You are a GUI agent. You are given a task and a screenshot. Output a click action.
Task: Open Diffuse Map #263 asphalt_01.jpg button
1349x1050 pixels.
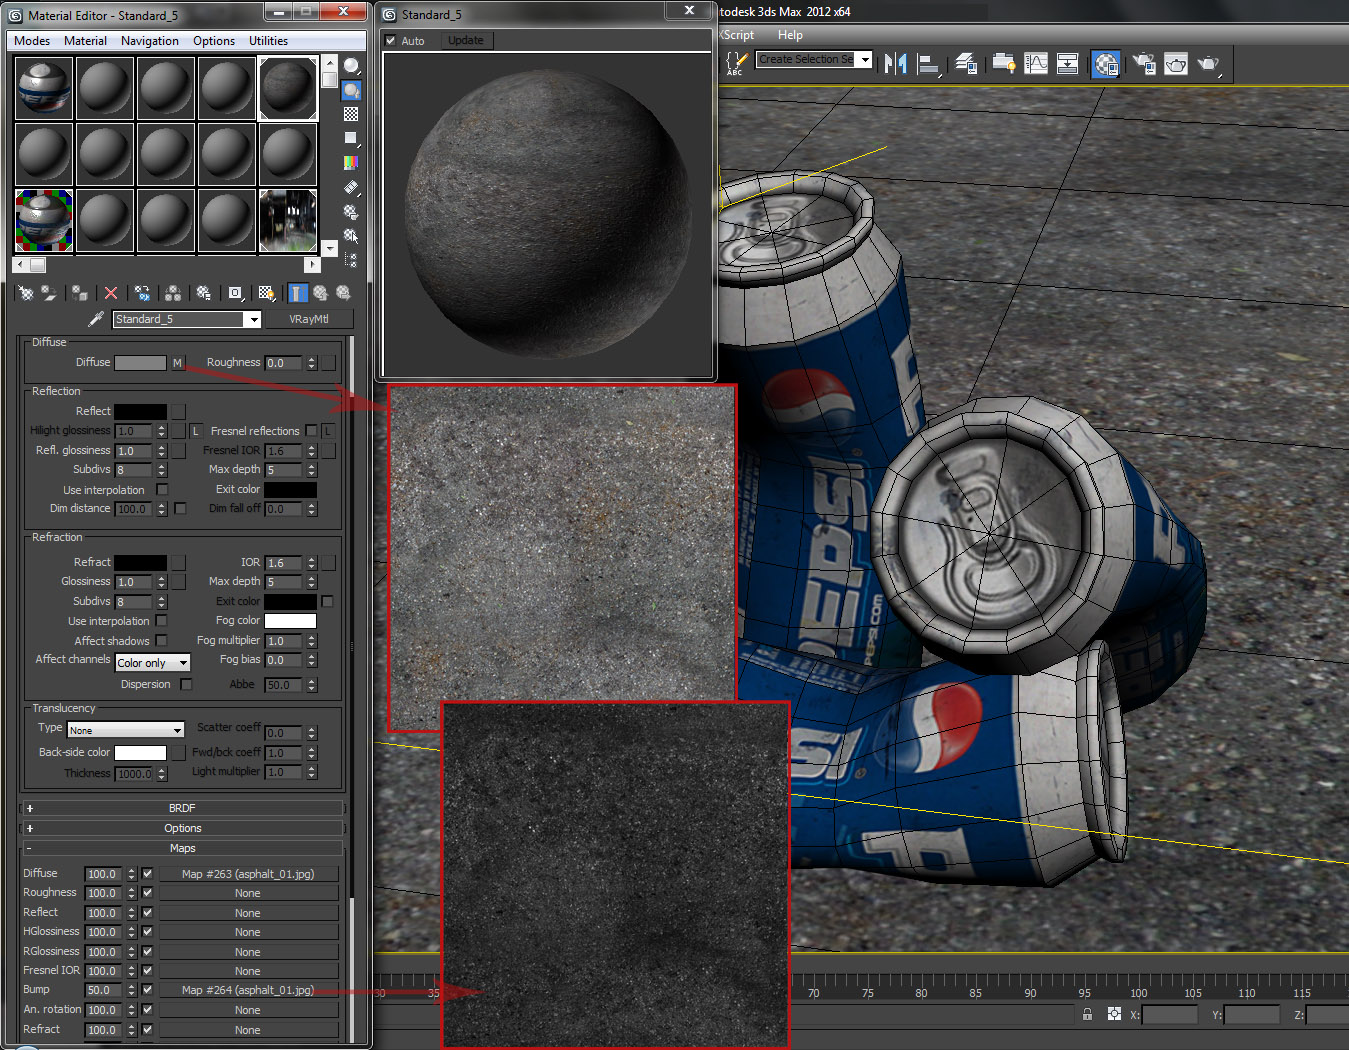point(248,874)
